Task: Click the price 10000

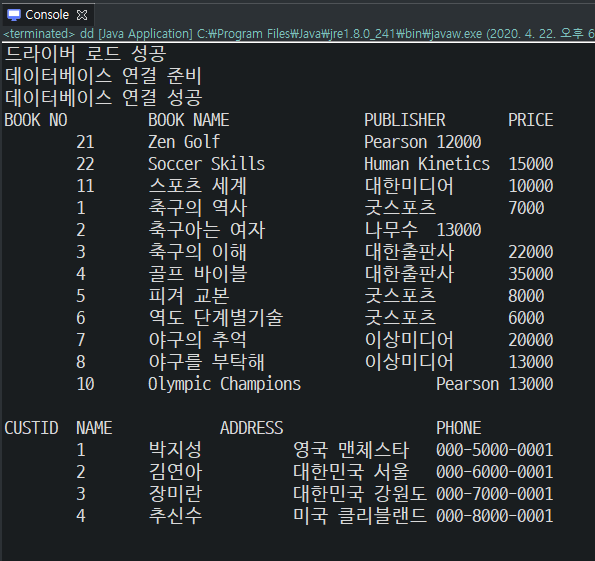Action: click(x=530, y=186)
